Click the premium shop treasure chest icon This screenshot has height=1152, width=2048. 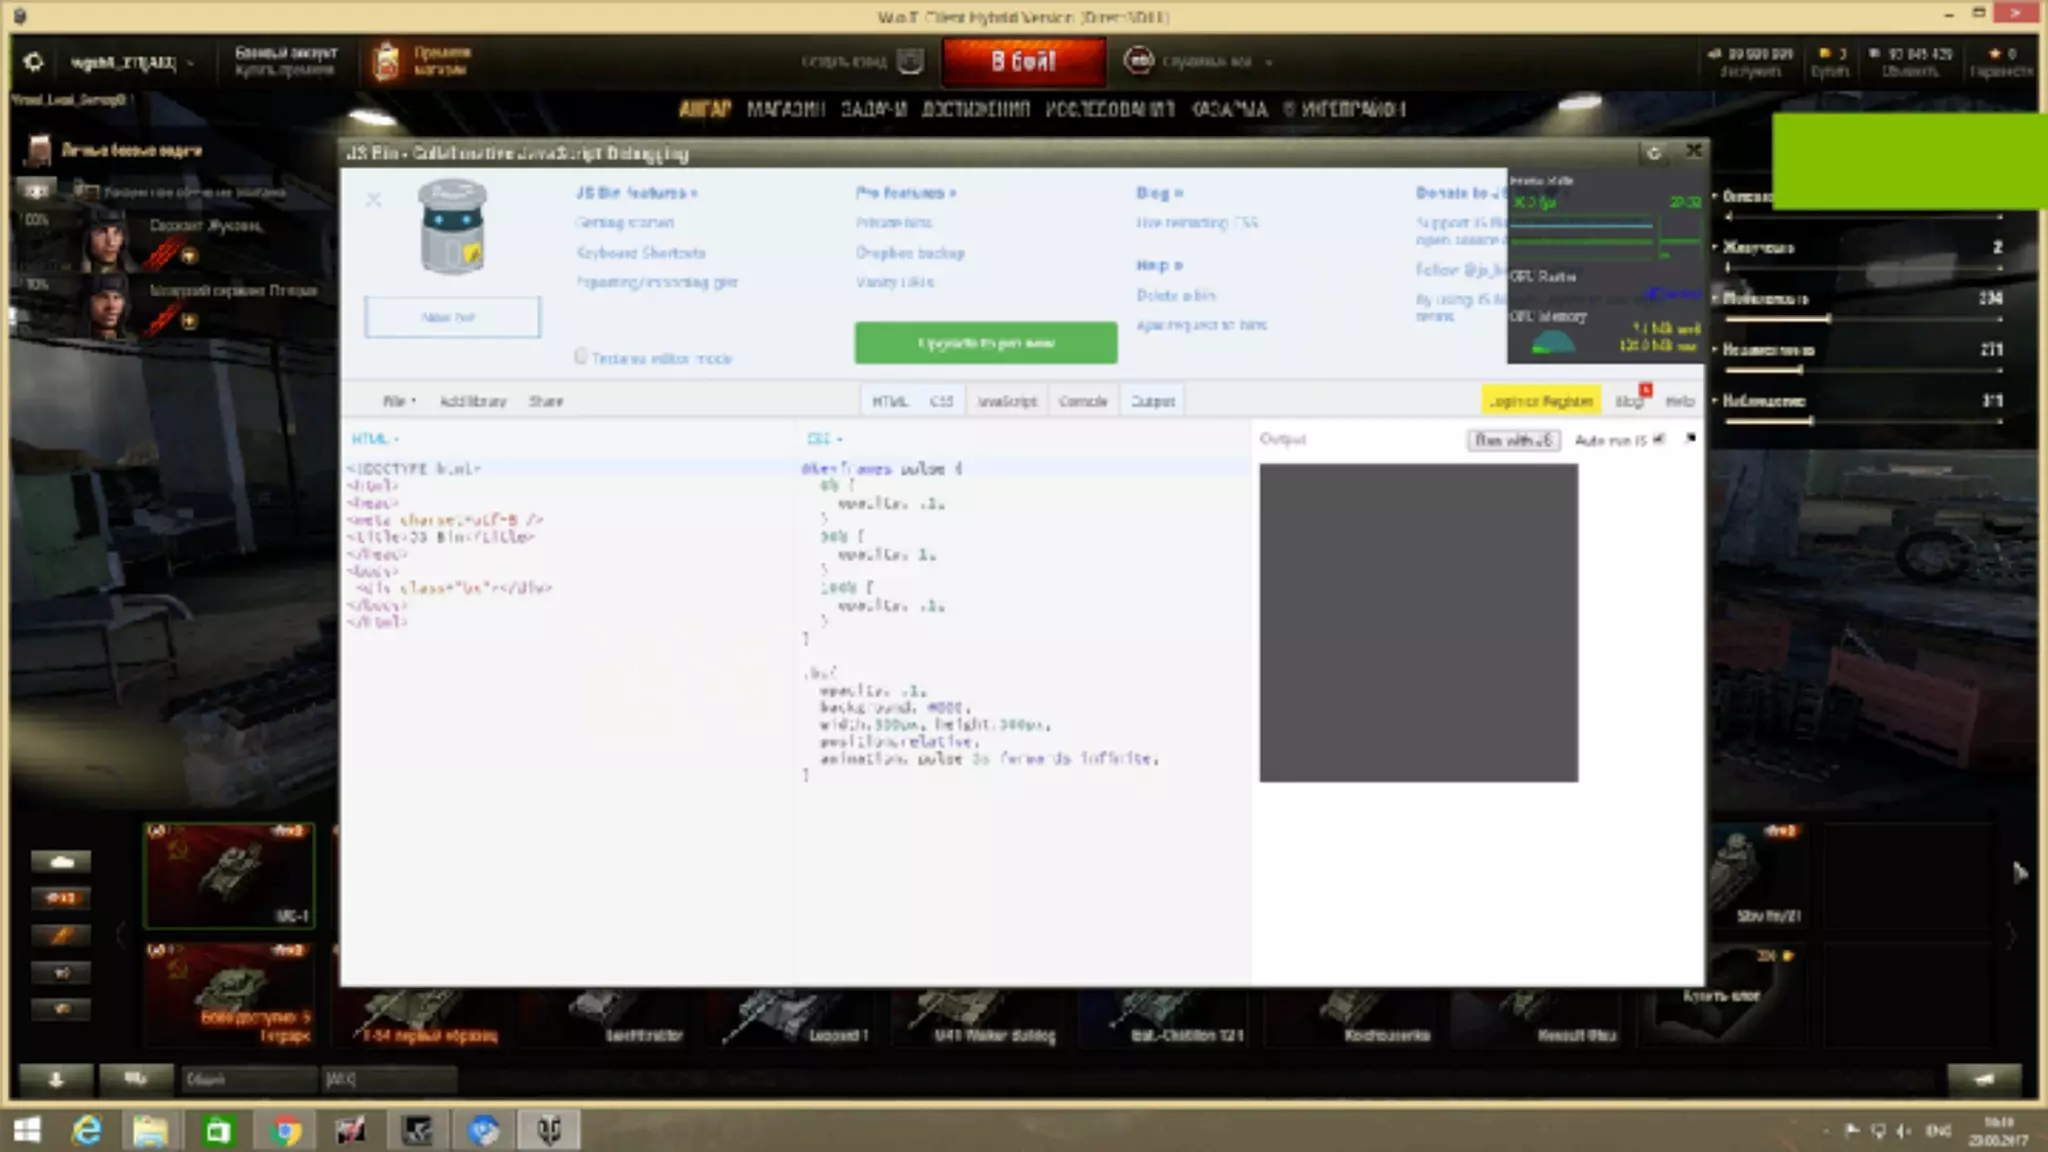tap(386, 62)
